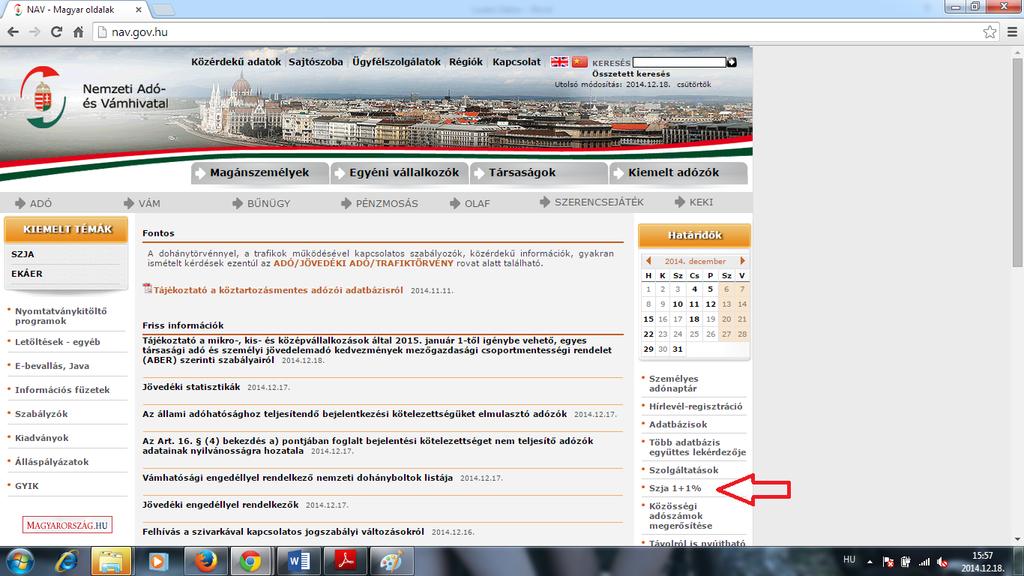Open PDF icon beside köztartozásmentes adózói tájékoztató

[x=147, y=289]
